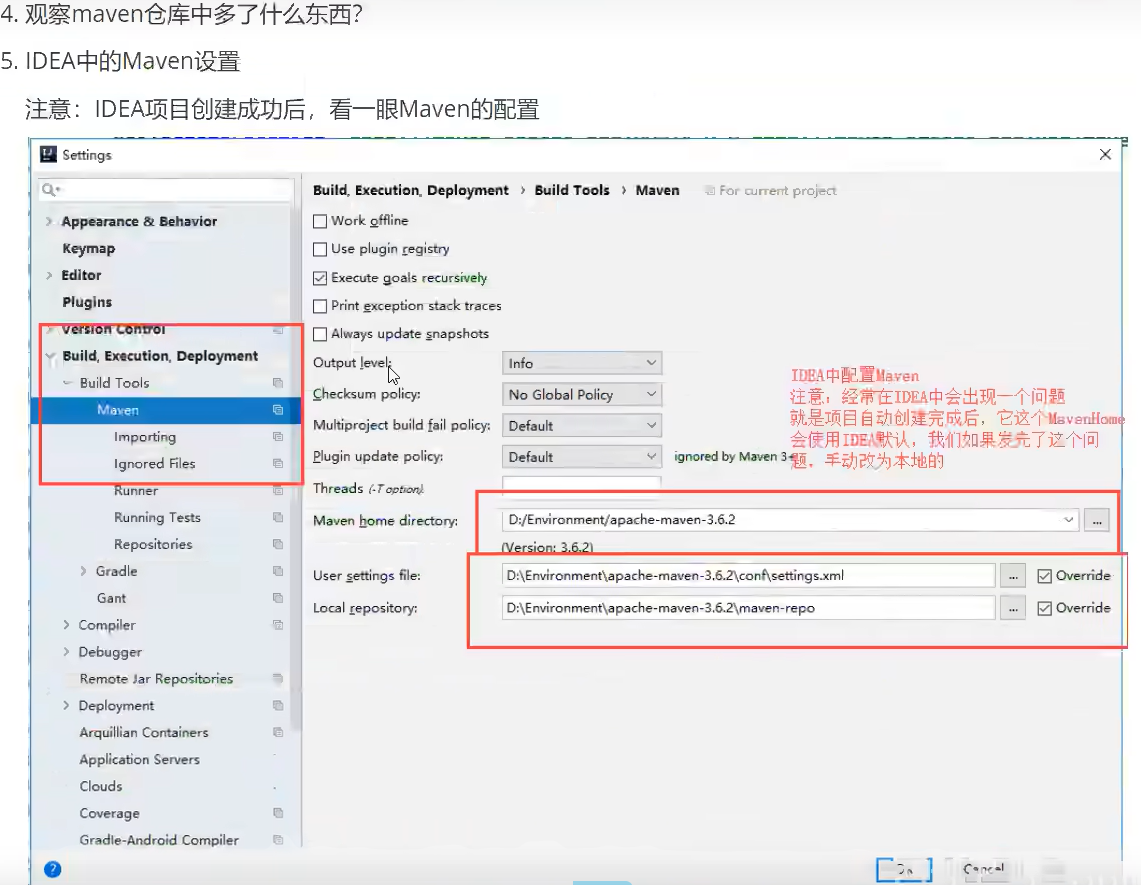Select Keymap in settings tree
This screenshot has height=885, width=1141.
(89, 248)
